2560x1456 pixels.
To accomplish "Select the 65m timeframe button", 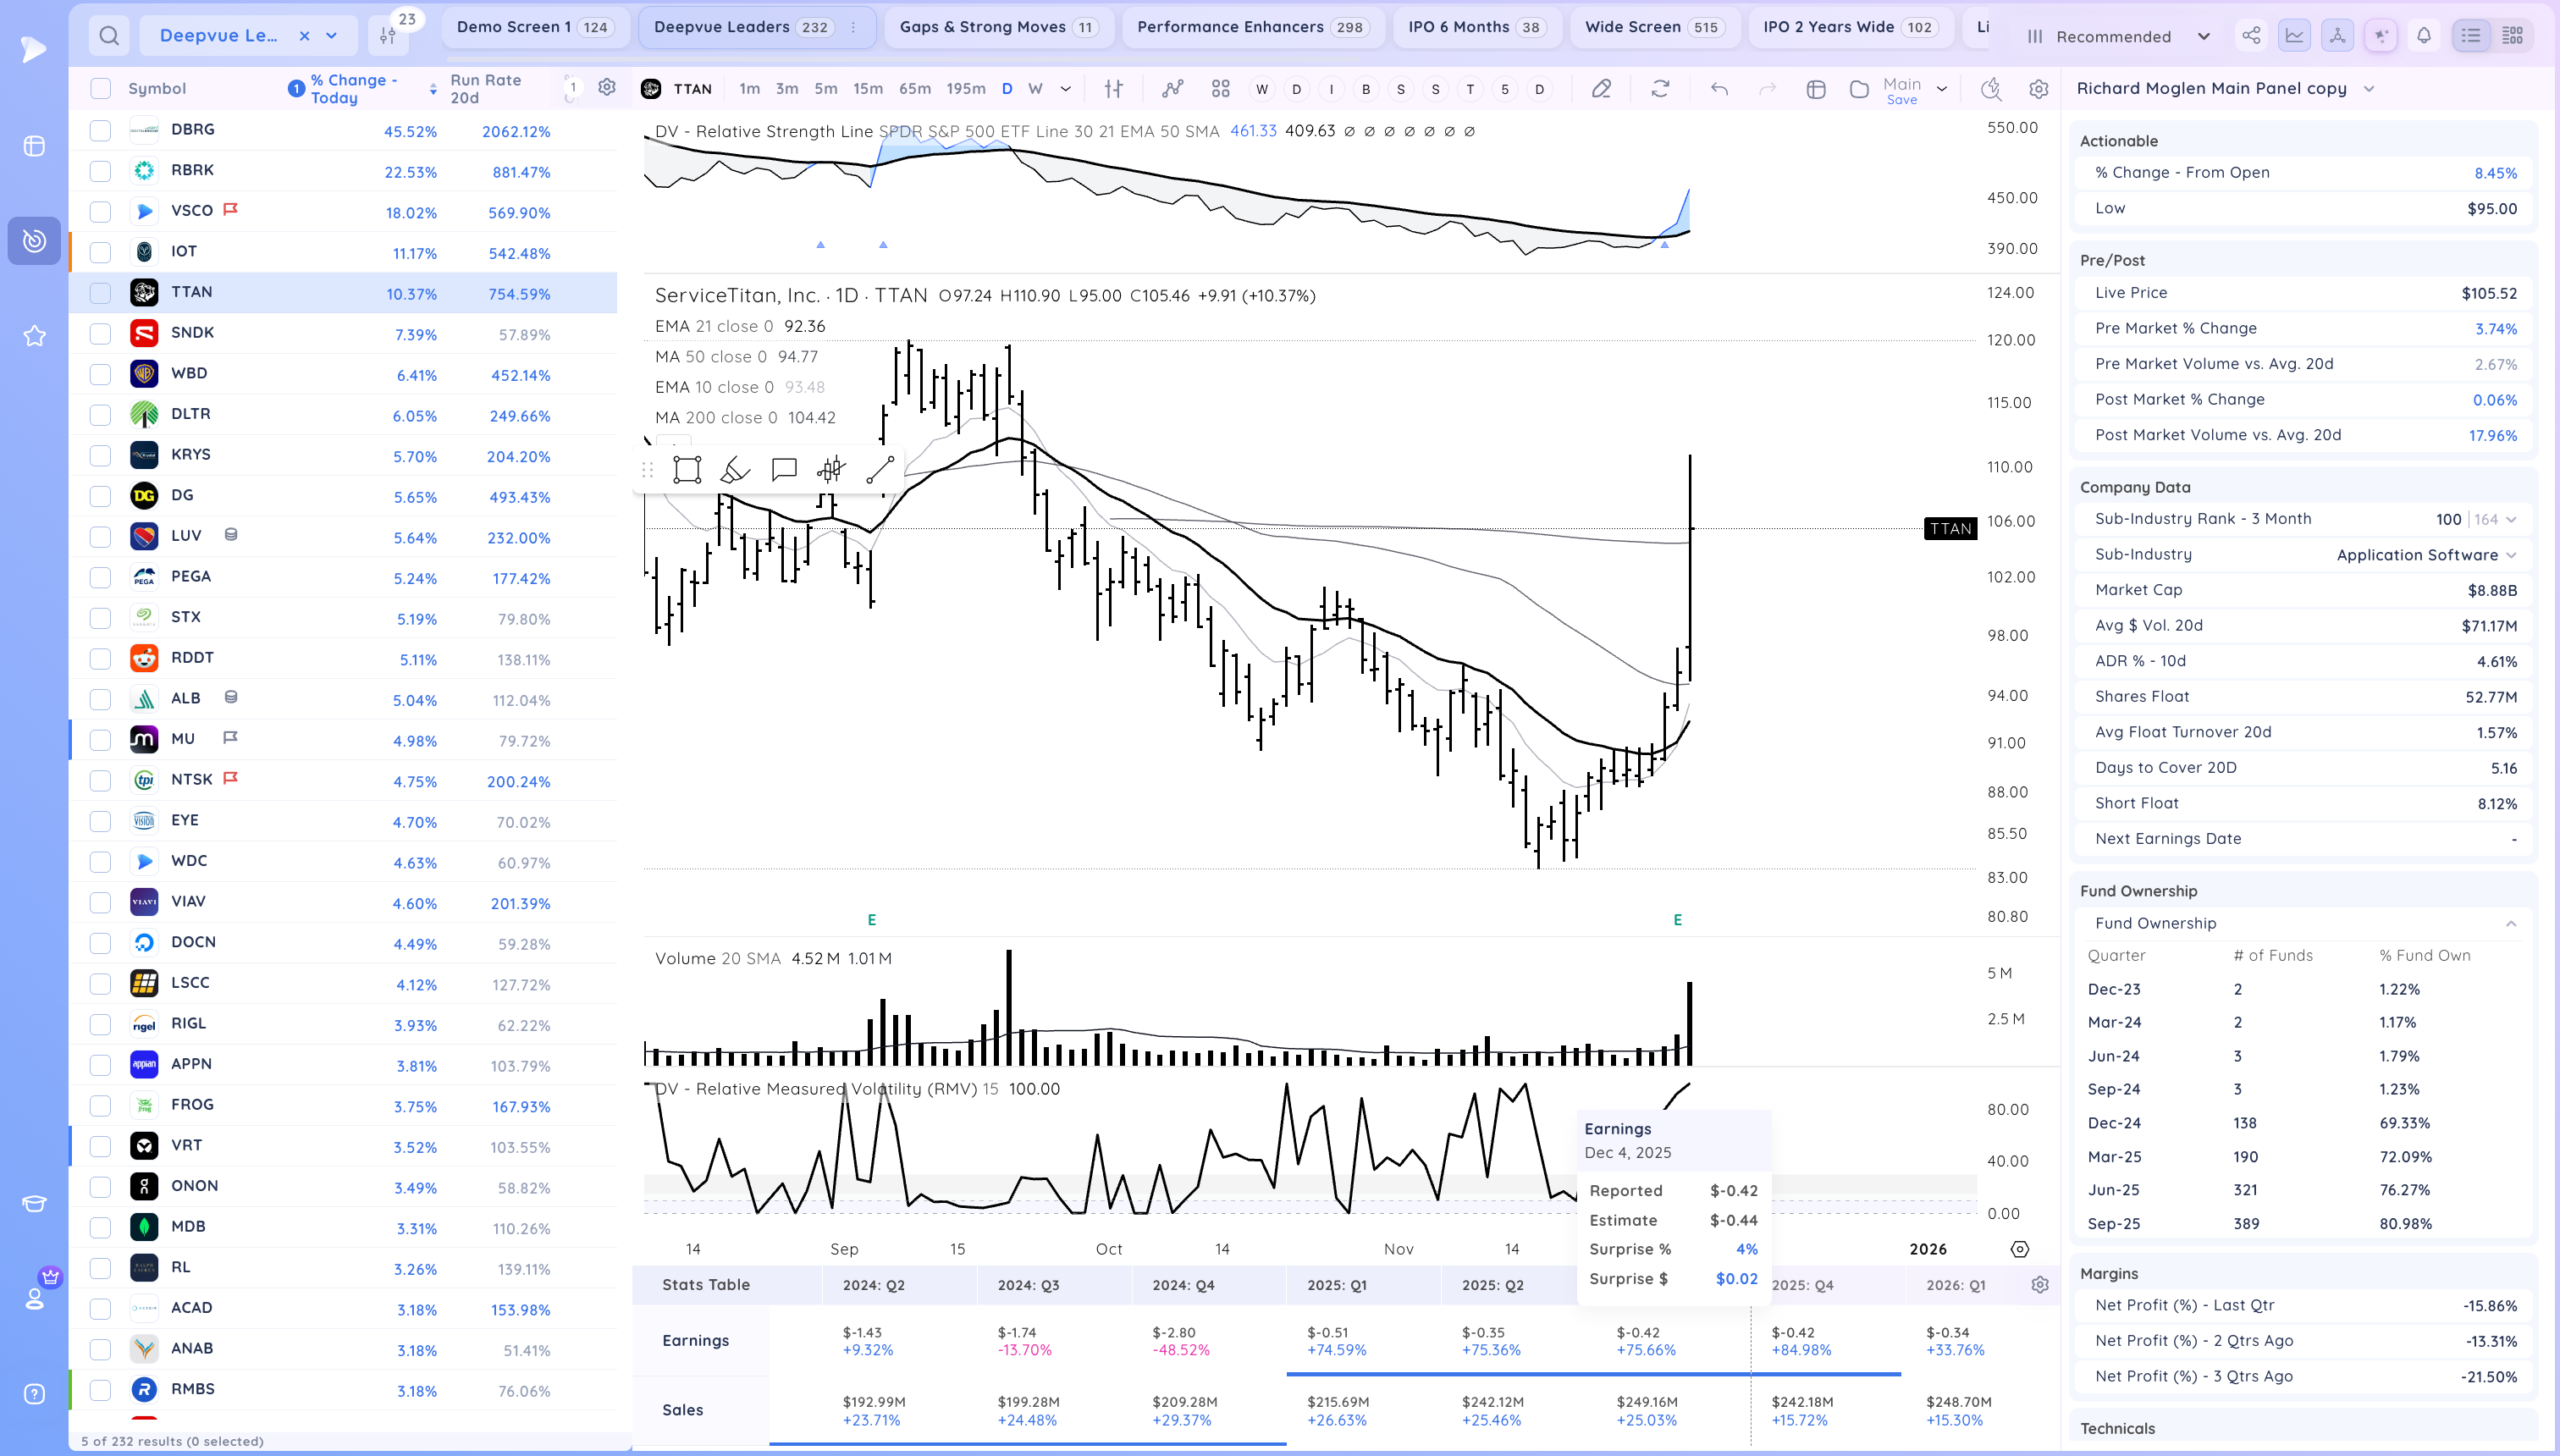I will coord(914,89).
